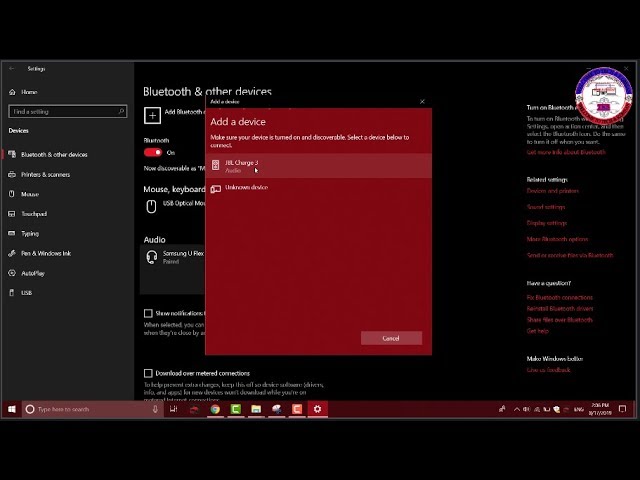Go back using the Settings back arrow

click(x=12, y=69)
